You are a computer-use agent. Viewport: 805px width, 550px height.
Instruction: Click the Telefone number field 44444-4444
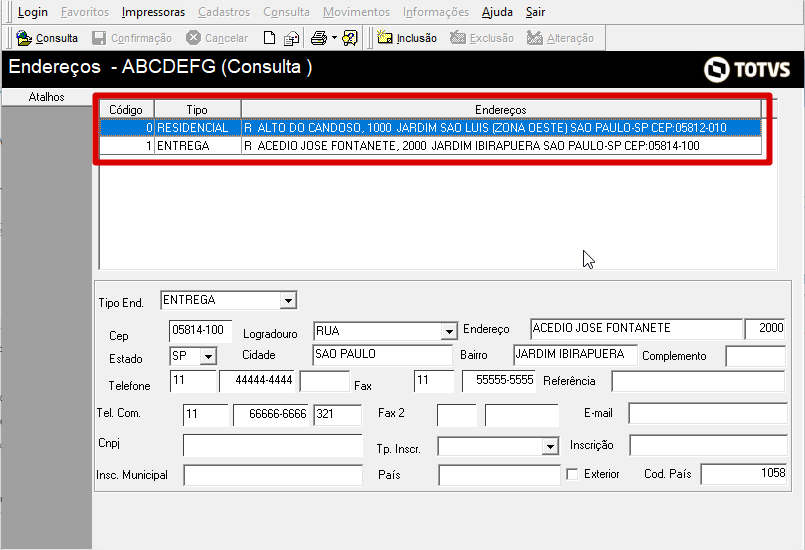tap(257, 381)
